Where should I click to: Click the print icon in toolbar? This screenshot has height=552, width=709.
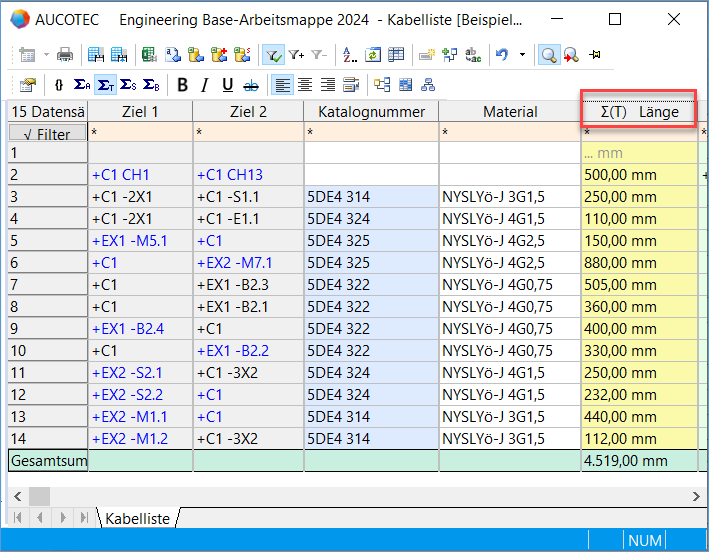coord(65,55)
